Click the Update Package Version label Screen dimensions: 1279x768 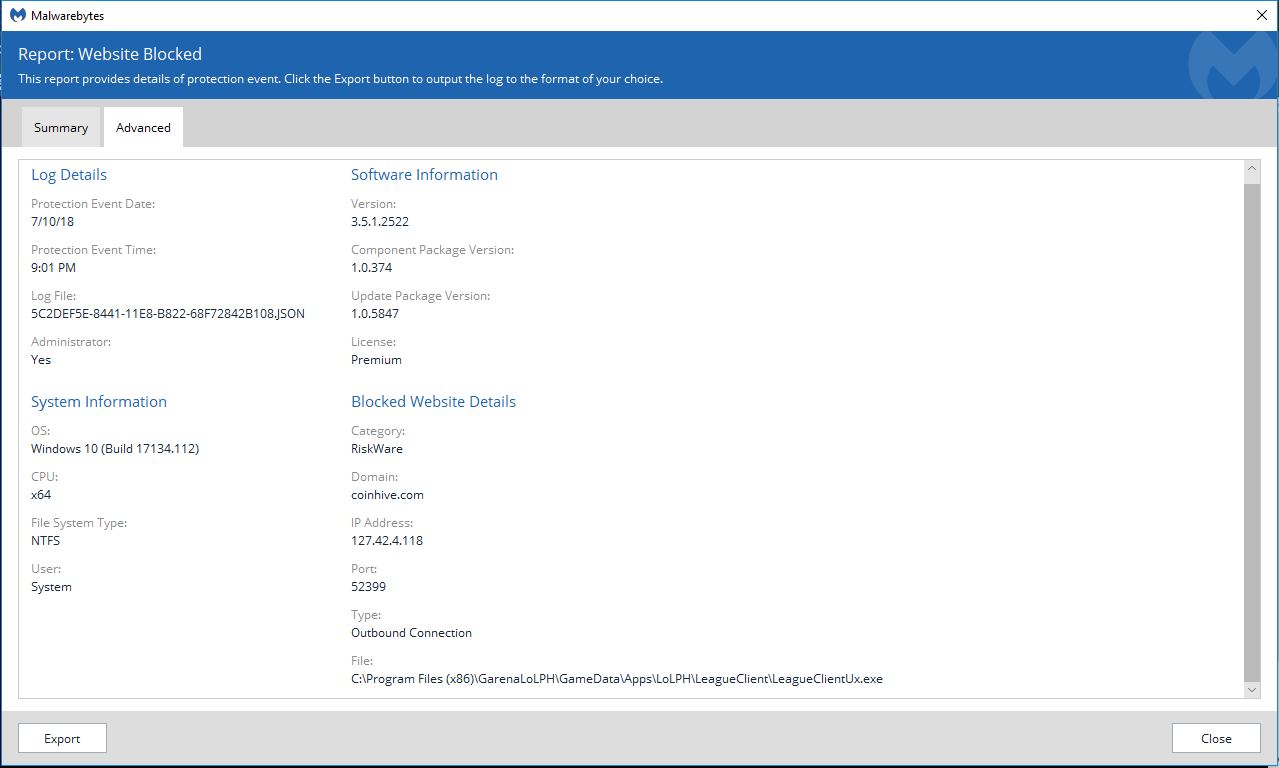click(x=420, y=296)
